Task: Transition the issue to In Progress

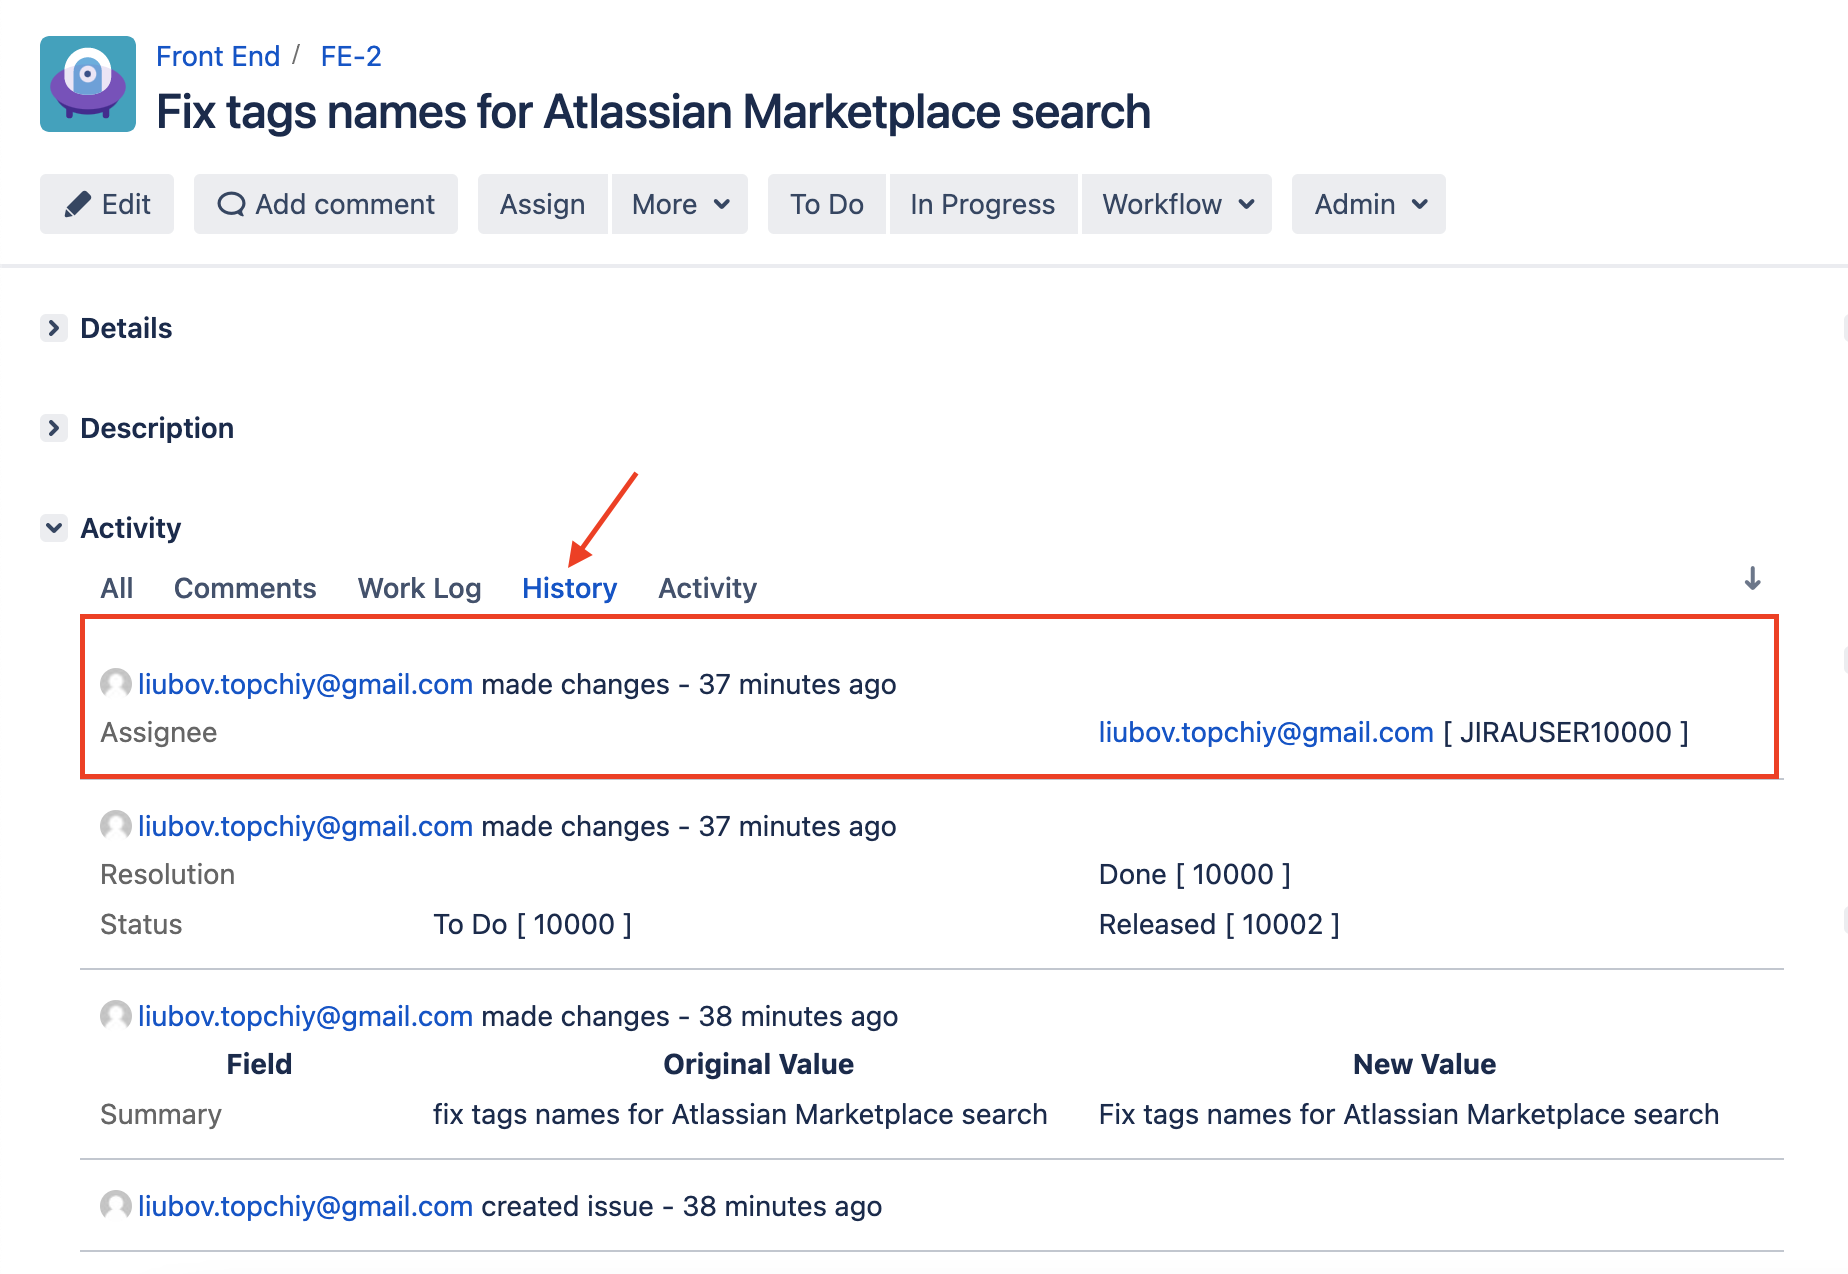Action: click(x=982, y=204)
